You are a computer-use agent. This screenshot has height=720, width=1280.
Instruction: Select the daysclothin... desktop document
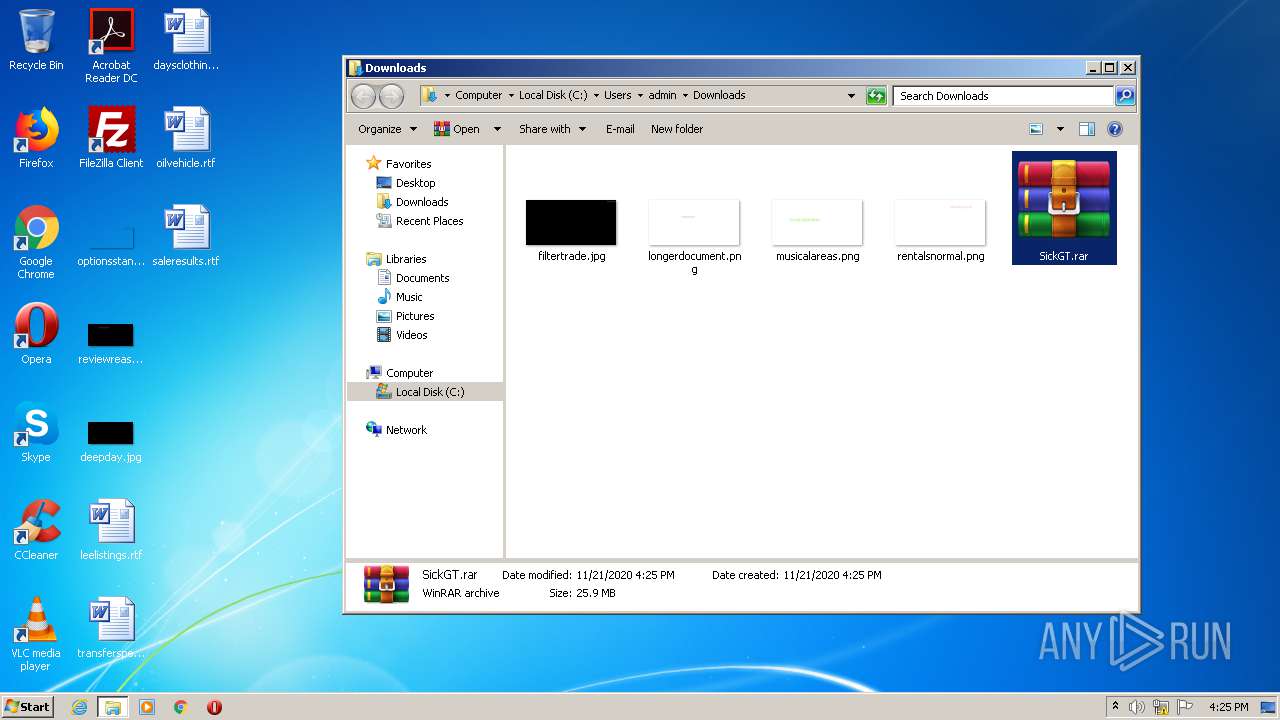pyautogui.click(x=186, y=40)
